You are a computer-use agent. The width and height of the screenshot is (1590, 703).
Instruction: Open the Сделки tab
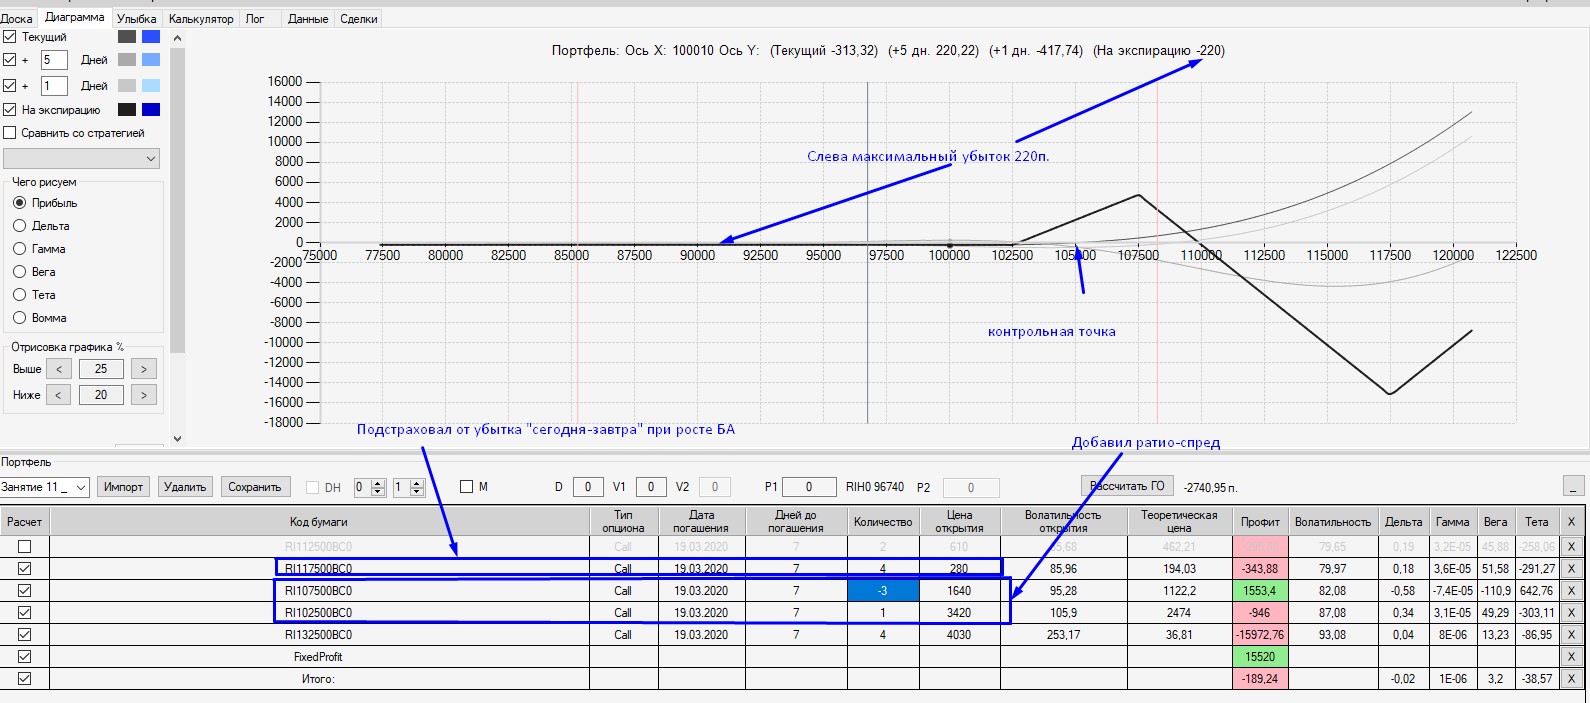tap(359, 19)
